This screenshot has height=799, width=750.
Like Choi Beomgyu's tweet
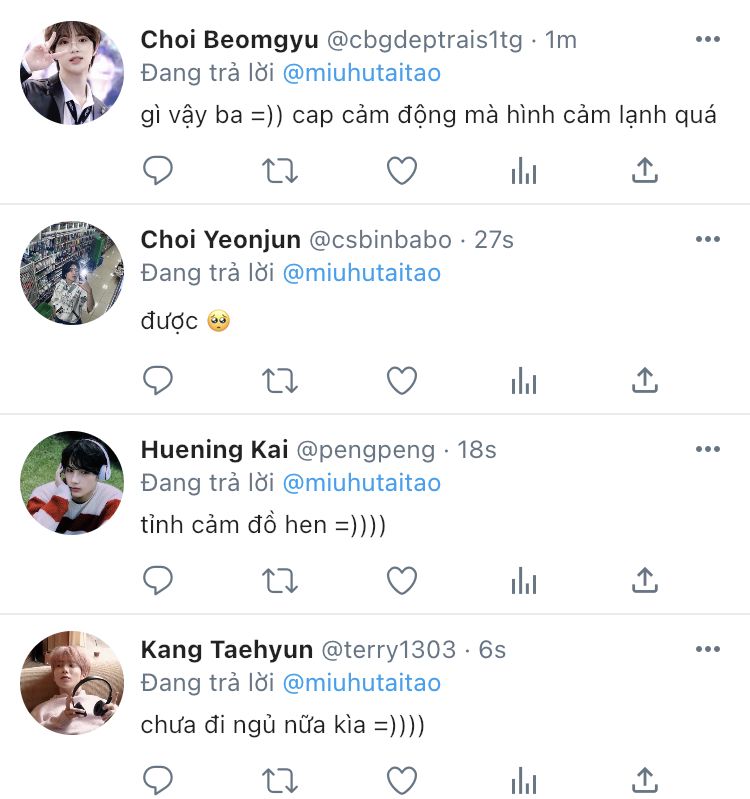tap(402, 171)
